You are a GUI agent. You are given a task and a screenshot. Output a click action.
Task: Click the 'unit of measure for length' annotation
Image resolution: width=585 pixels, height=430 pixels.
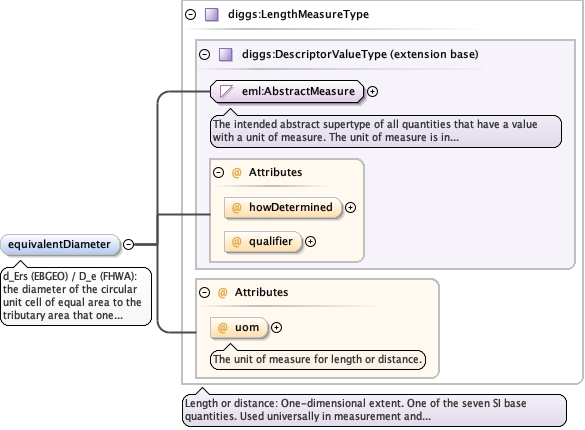pos(318,359)
